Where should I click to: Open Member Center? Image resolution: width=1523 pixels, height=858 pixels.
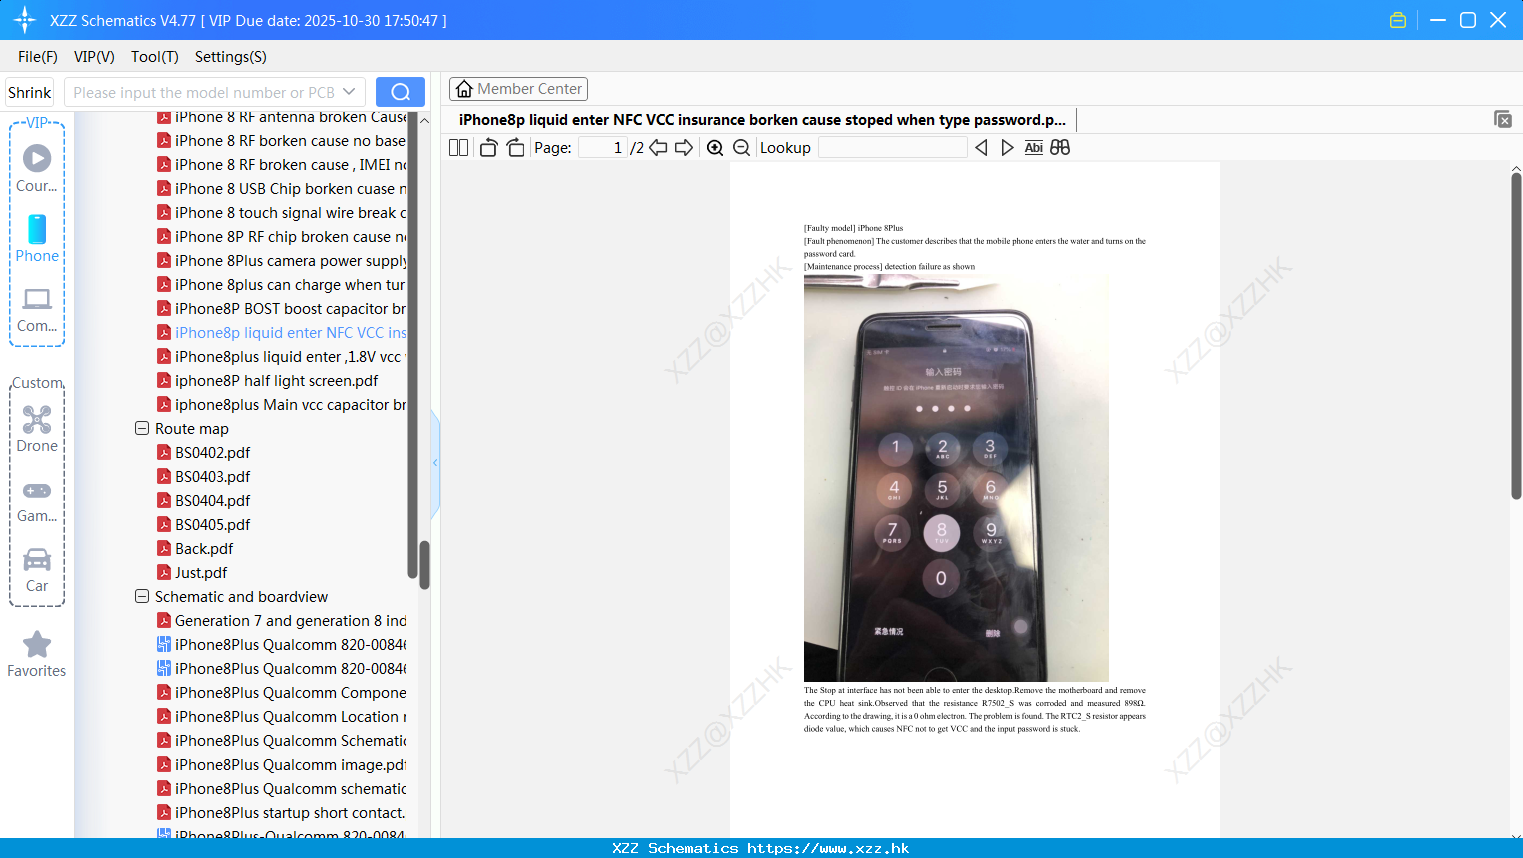click(x=518, y=89)
